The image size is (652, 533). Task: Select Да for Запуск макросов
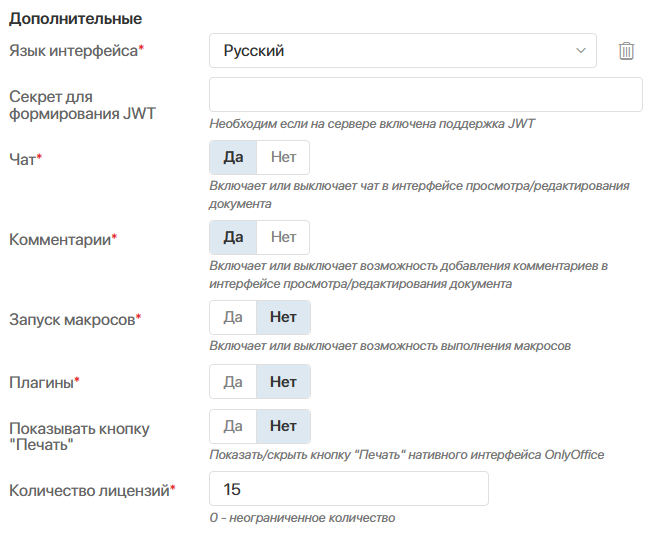coord(233,318)
